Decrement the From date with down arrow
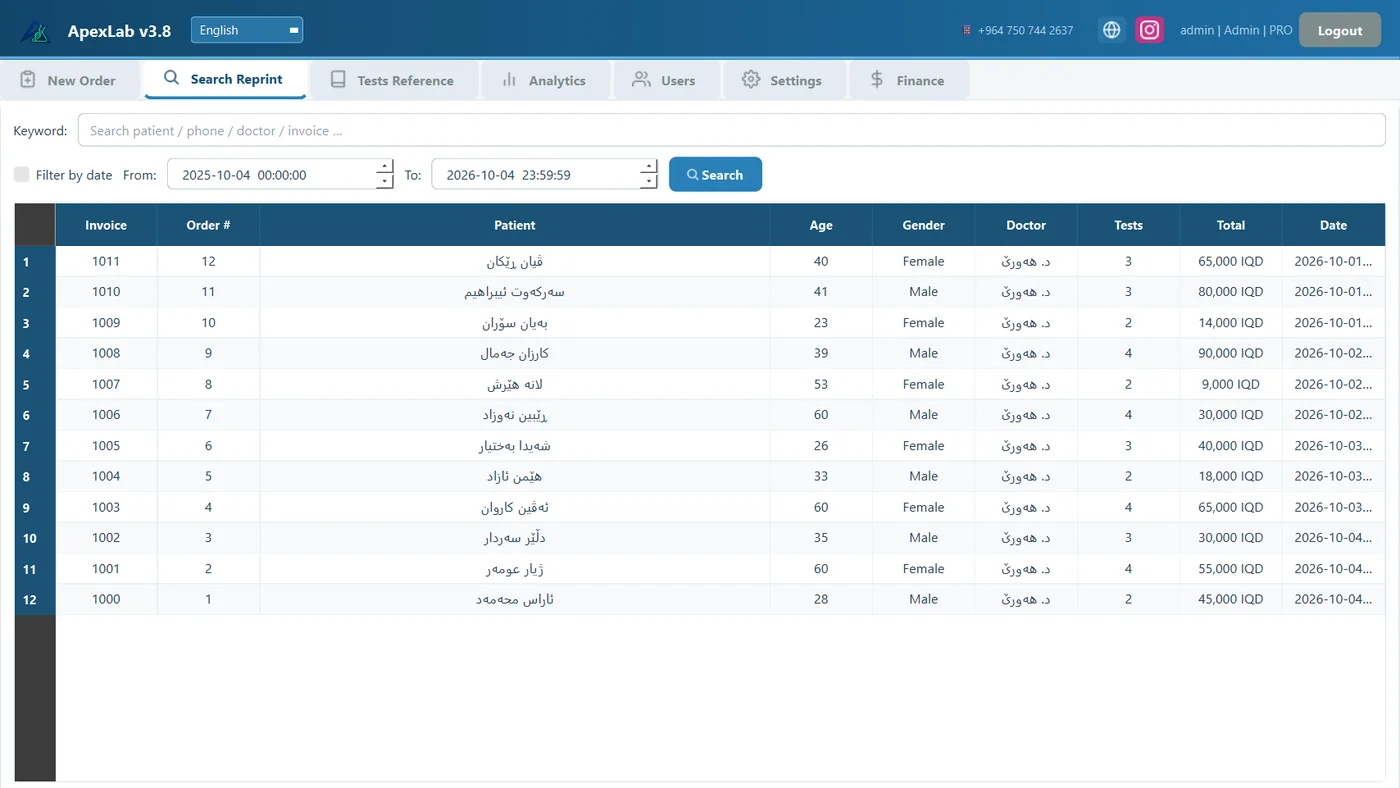This screenshot has width=1400, height=788. [x=385, y=182]
